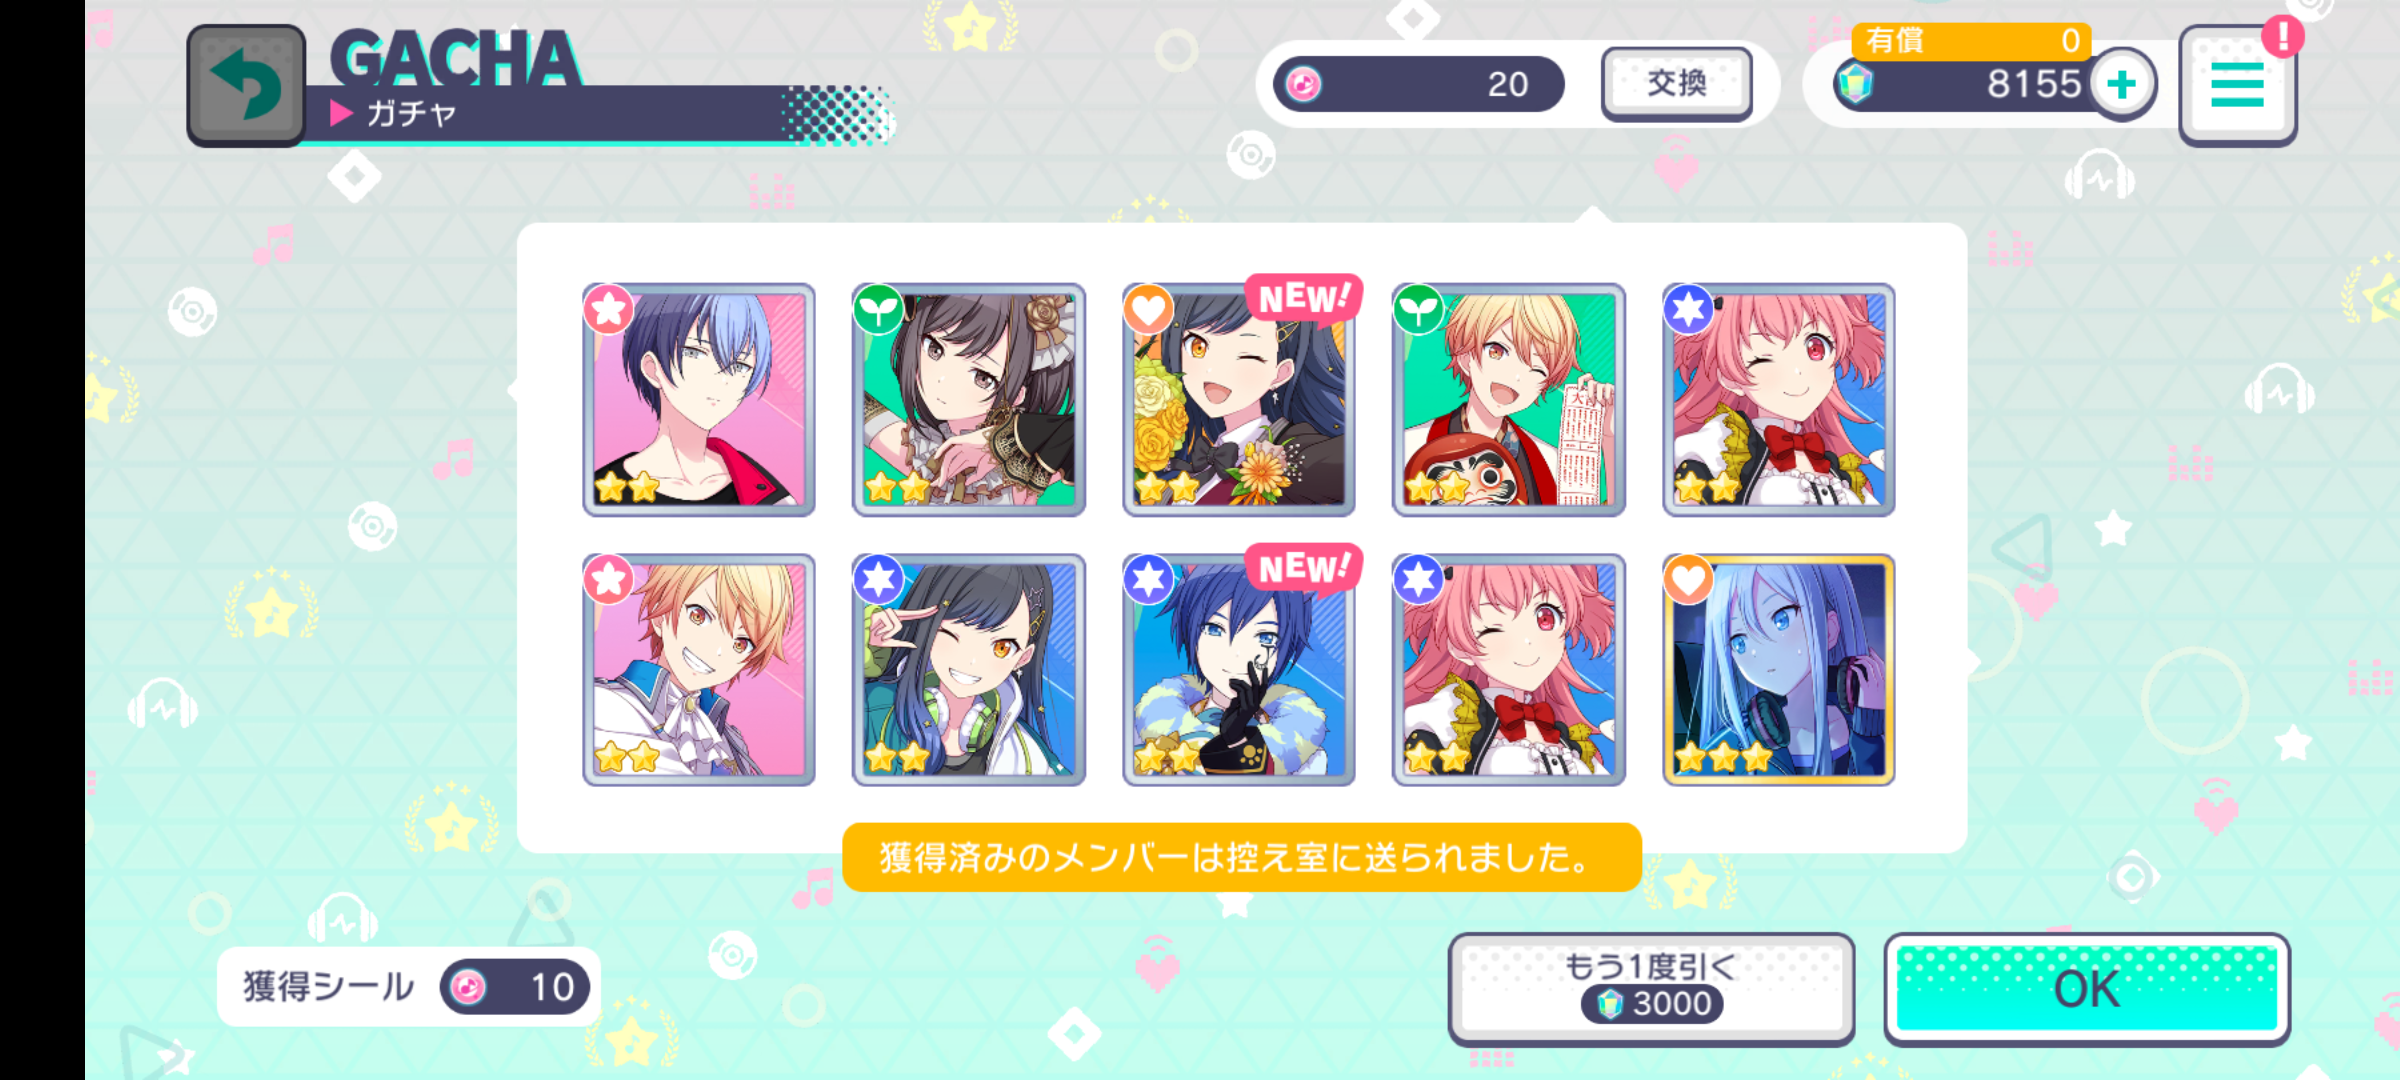The image size is (2400, 1080).
Task: Open the hamburger menu with notification badge
Action: (2237, 85)
